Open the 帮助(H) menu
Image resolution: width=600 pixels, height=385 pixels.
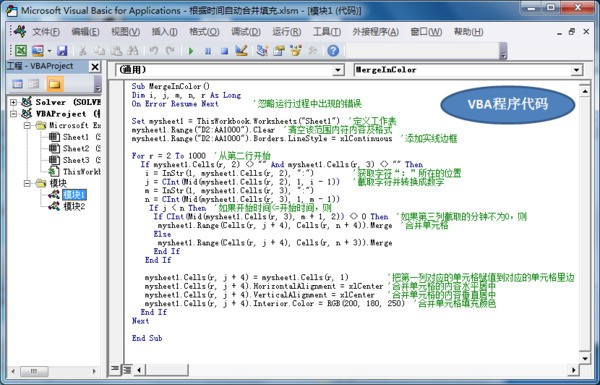tap(468, 32)
